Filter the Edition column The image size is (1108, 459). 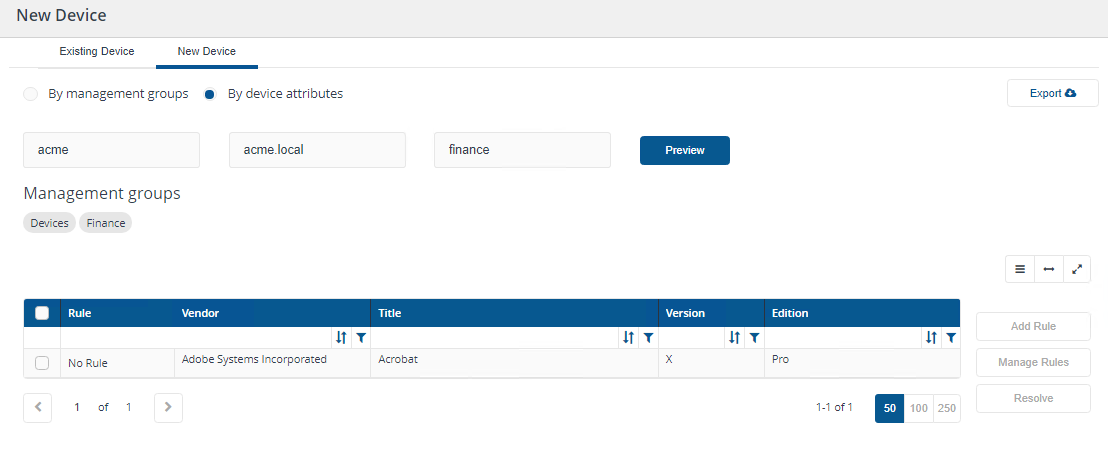(951, 338)
